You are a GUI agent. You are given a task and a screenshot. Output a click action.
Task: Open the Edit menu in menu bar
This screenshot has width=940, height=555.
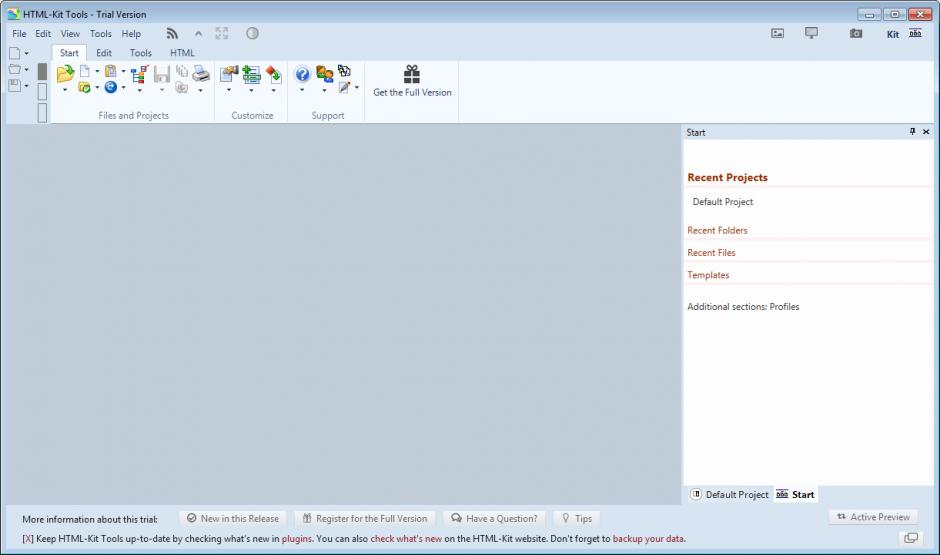43,34
